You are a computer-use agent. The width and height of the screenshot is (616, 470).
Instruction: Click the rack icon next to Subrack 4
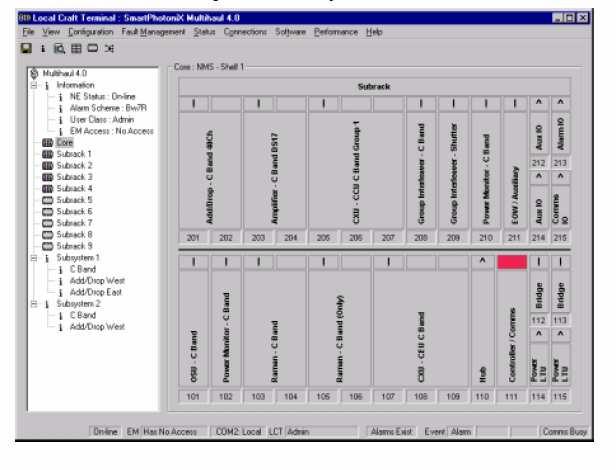coord(48,189)
